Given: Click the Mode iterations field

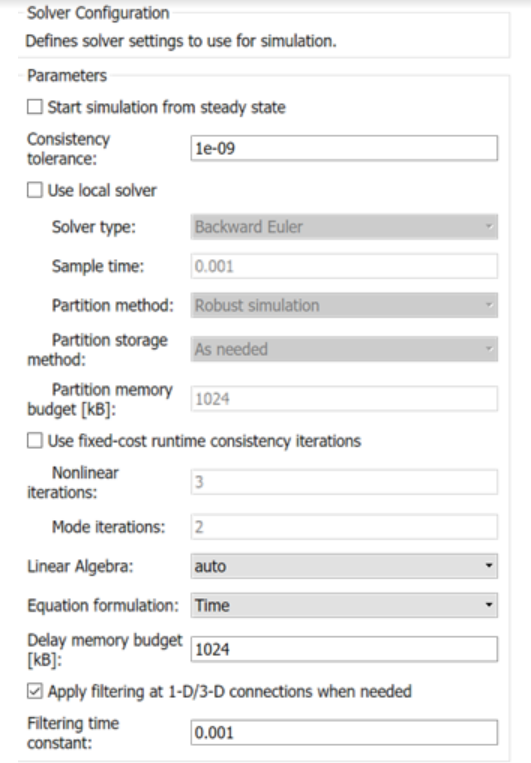Looking at the screenshot, I should [x=344, y=527].
